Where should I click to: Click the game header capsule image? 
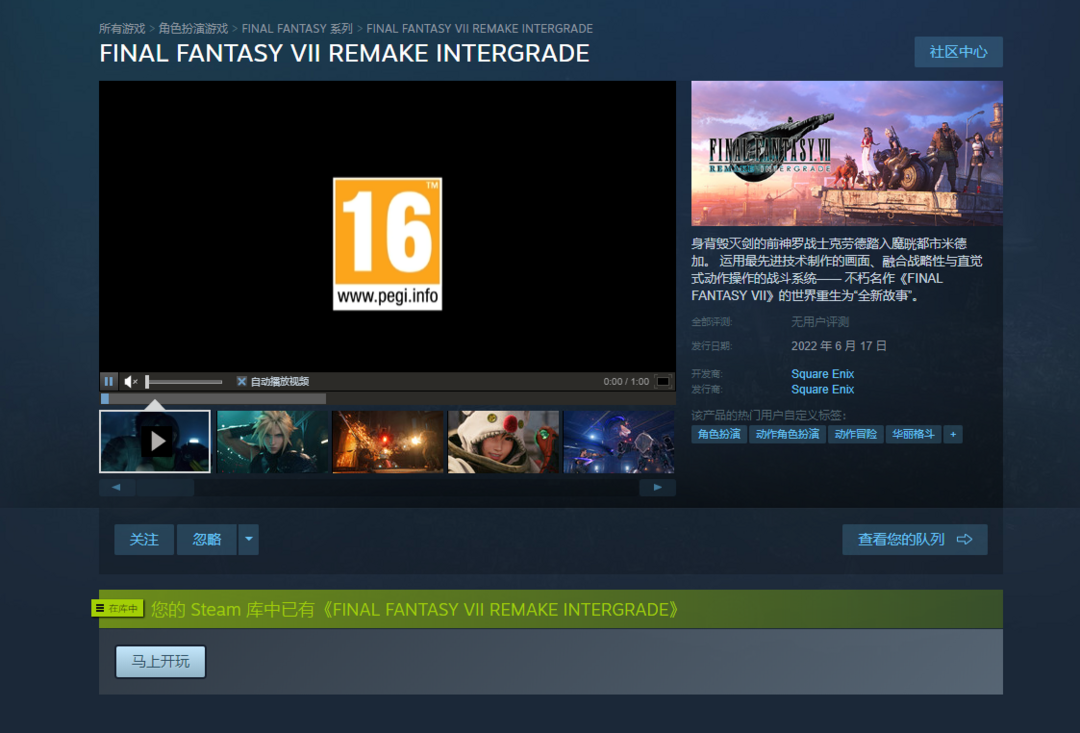[x=847, y=153]
